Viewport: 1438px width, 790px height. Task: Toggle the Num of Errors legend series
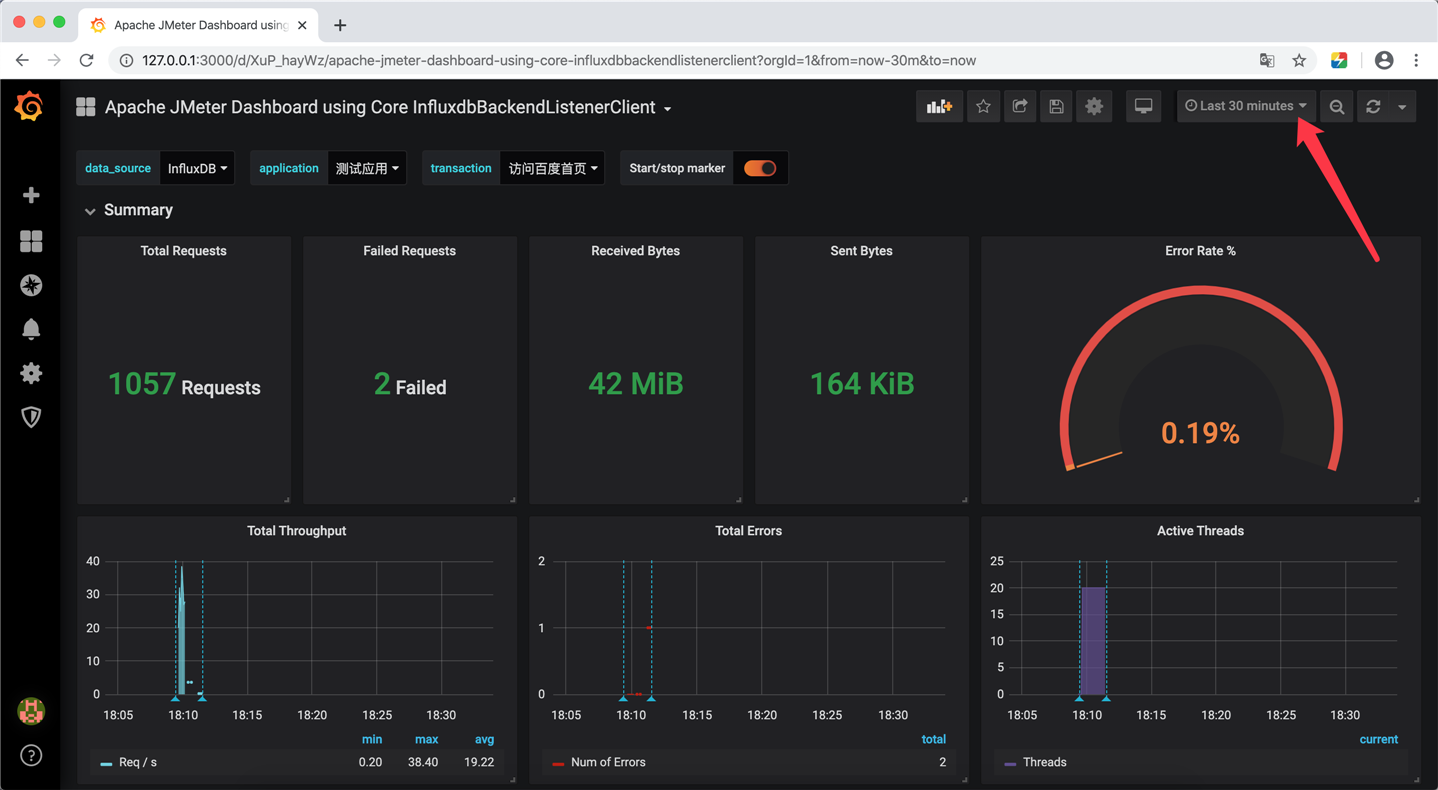(x=608, y=762)
